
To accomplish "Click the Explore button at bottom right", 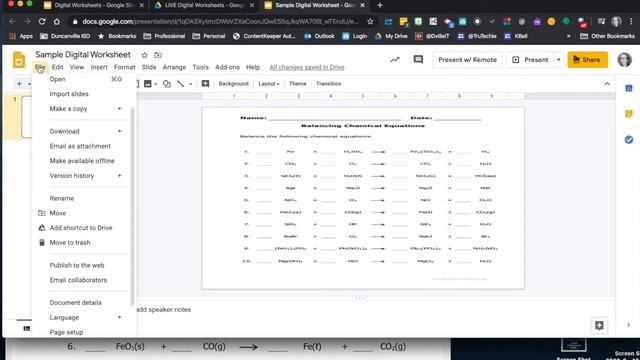I will tap(599, 325).
